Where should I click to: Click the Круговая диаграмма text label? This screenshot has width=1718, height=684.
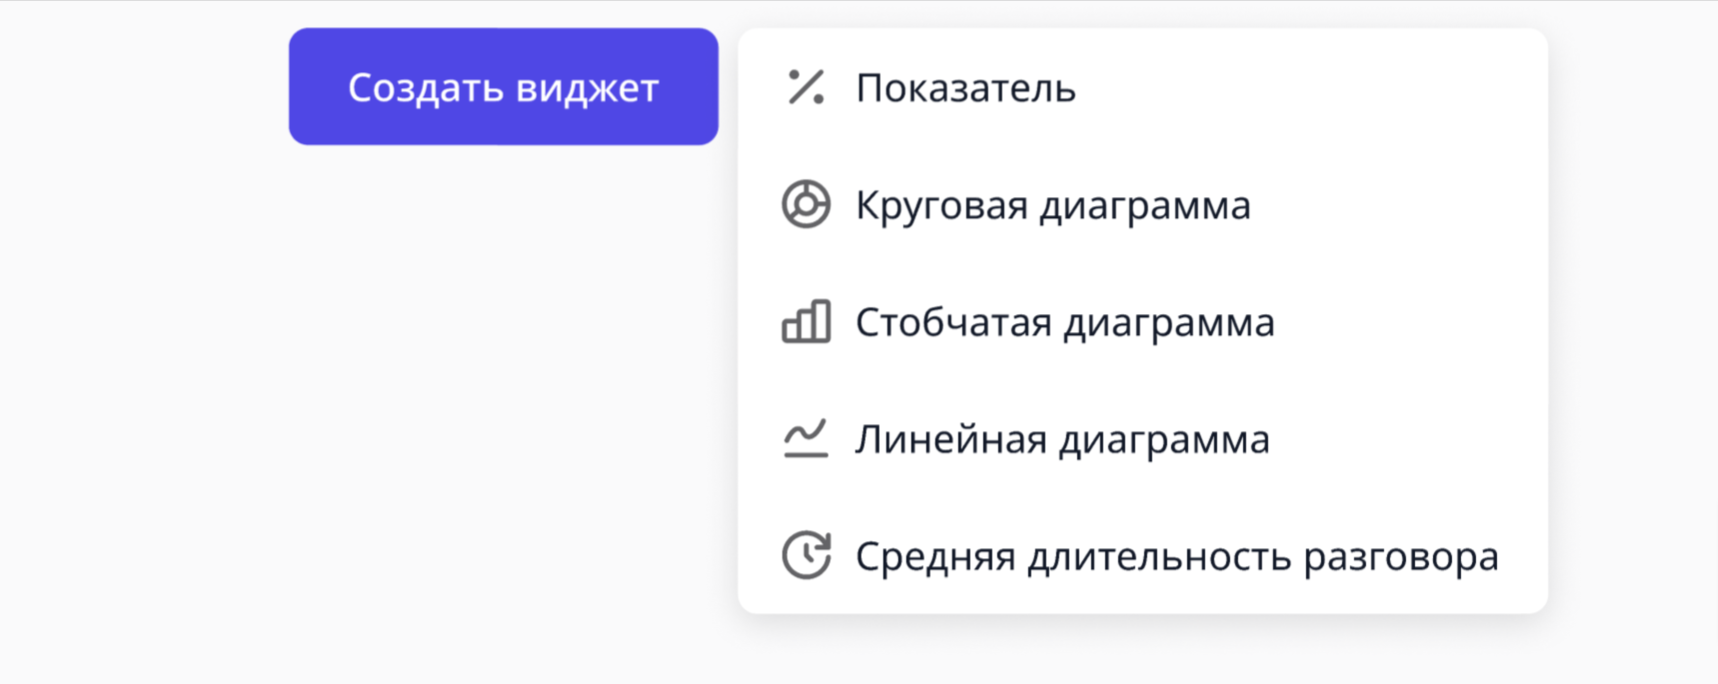[1053, 205]
